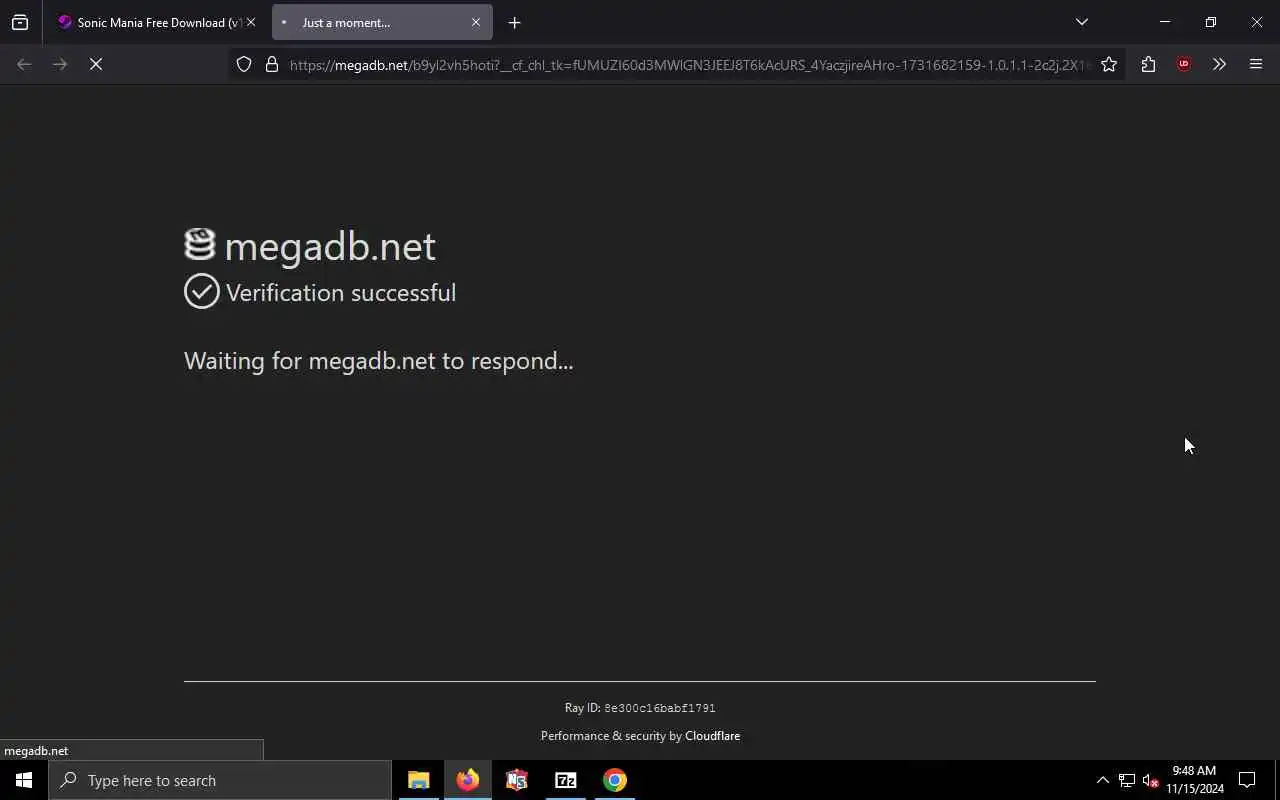Go forward one page
The width and height of the screenshot is (1280, 800).
(60, 64)
